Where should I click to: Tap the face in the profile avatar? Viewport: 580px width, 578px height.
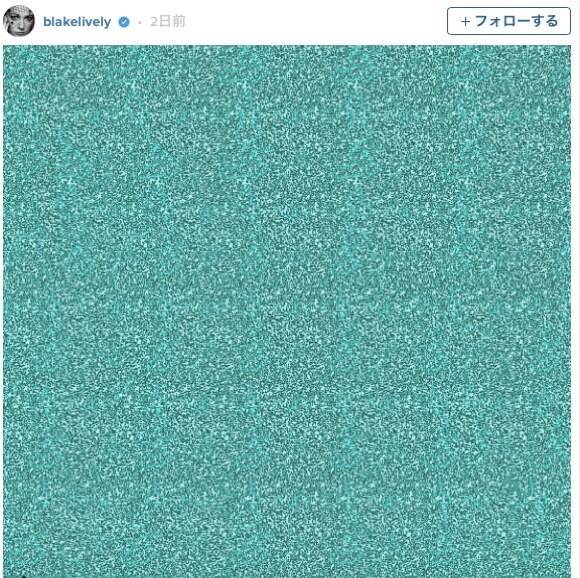coord(17,20)
